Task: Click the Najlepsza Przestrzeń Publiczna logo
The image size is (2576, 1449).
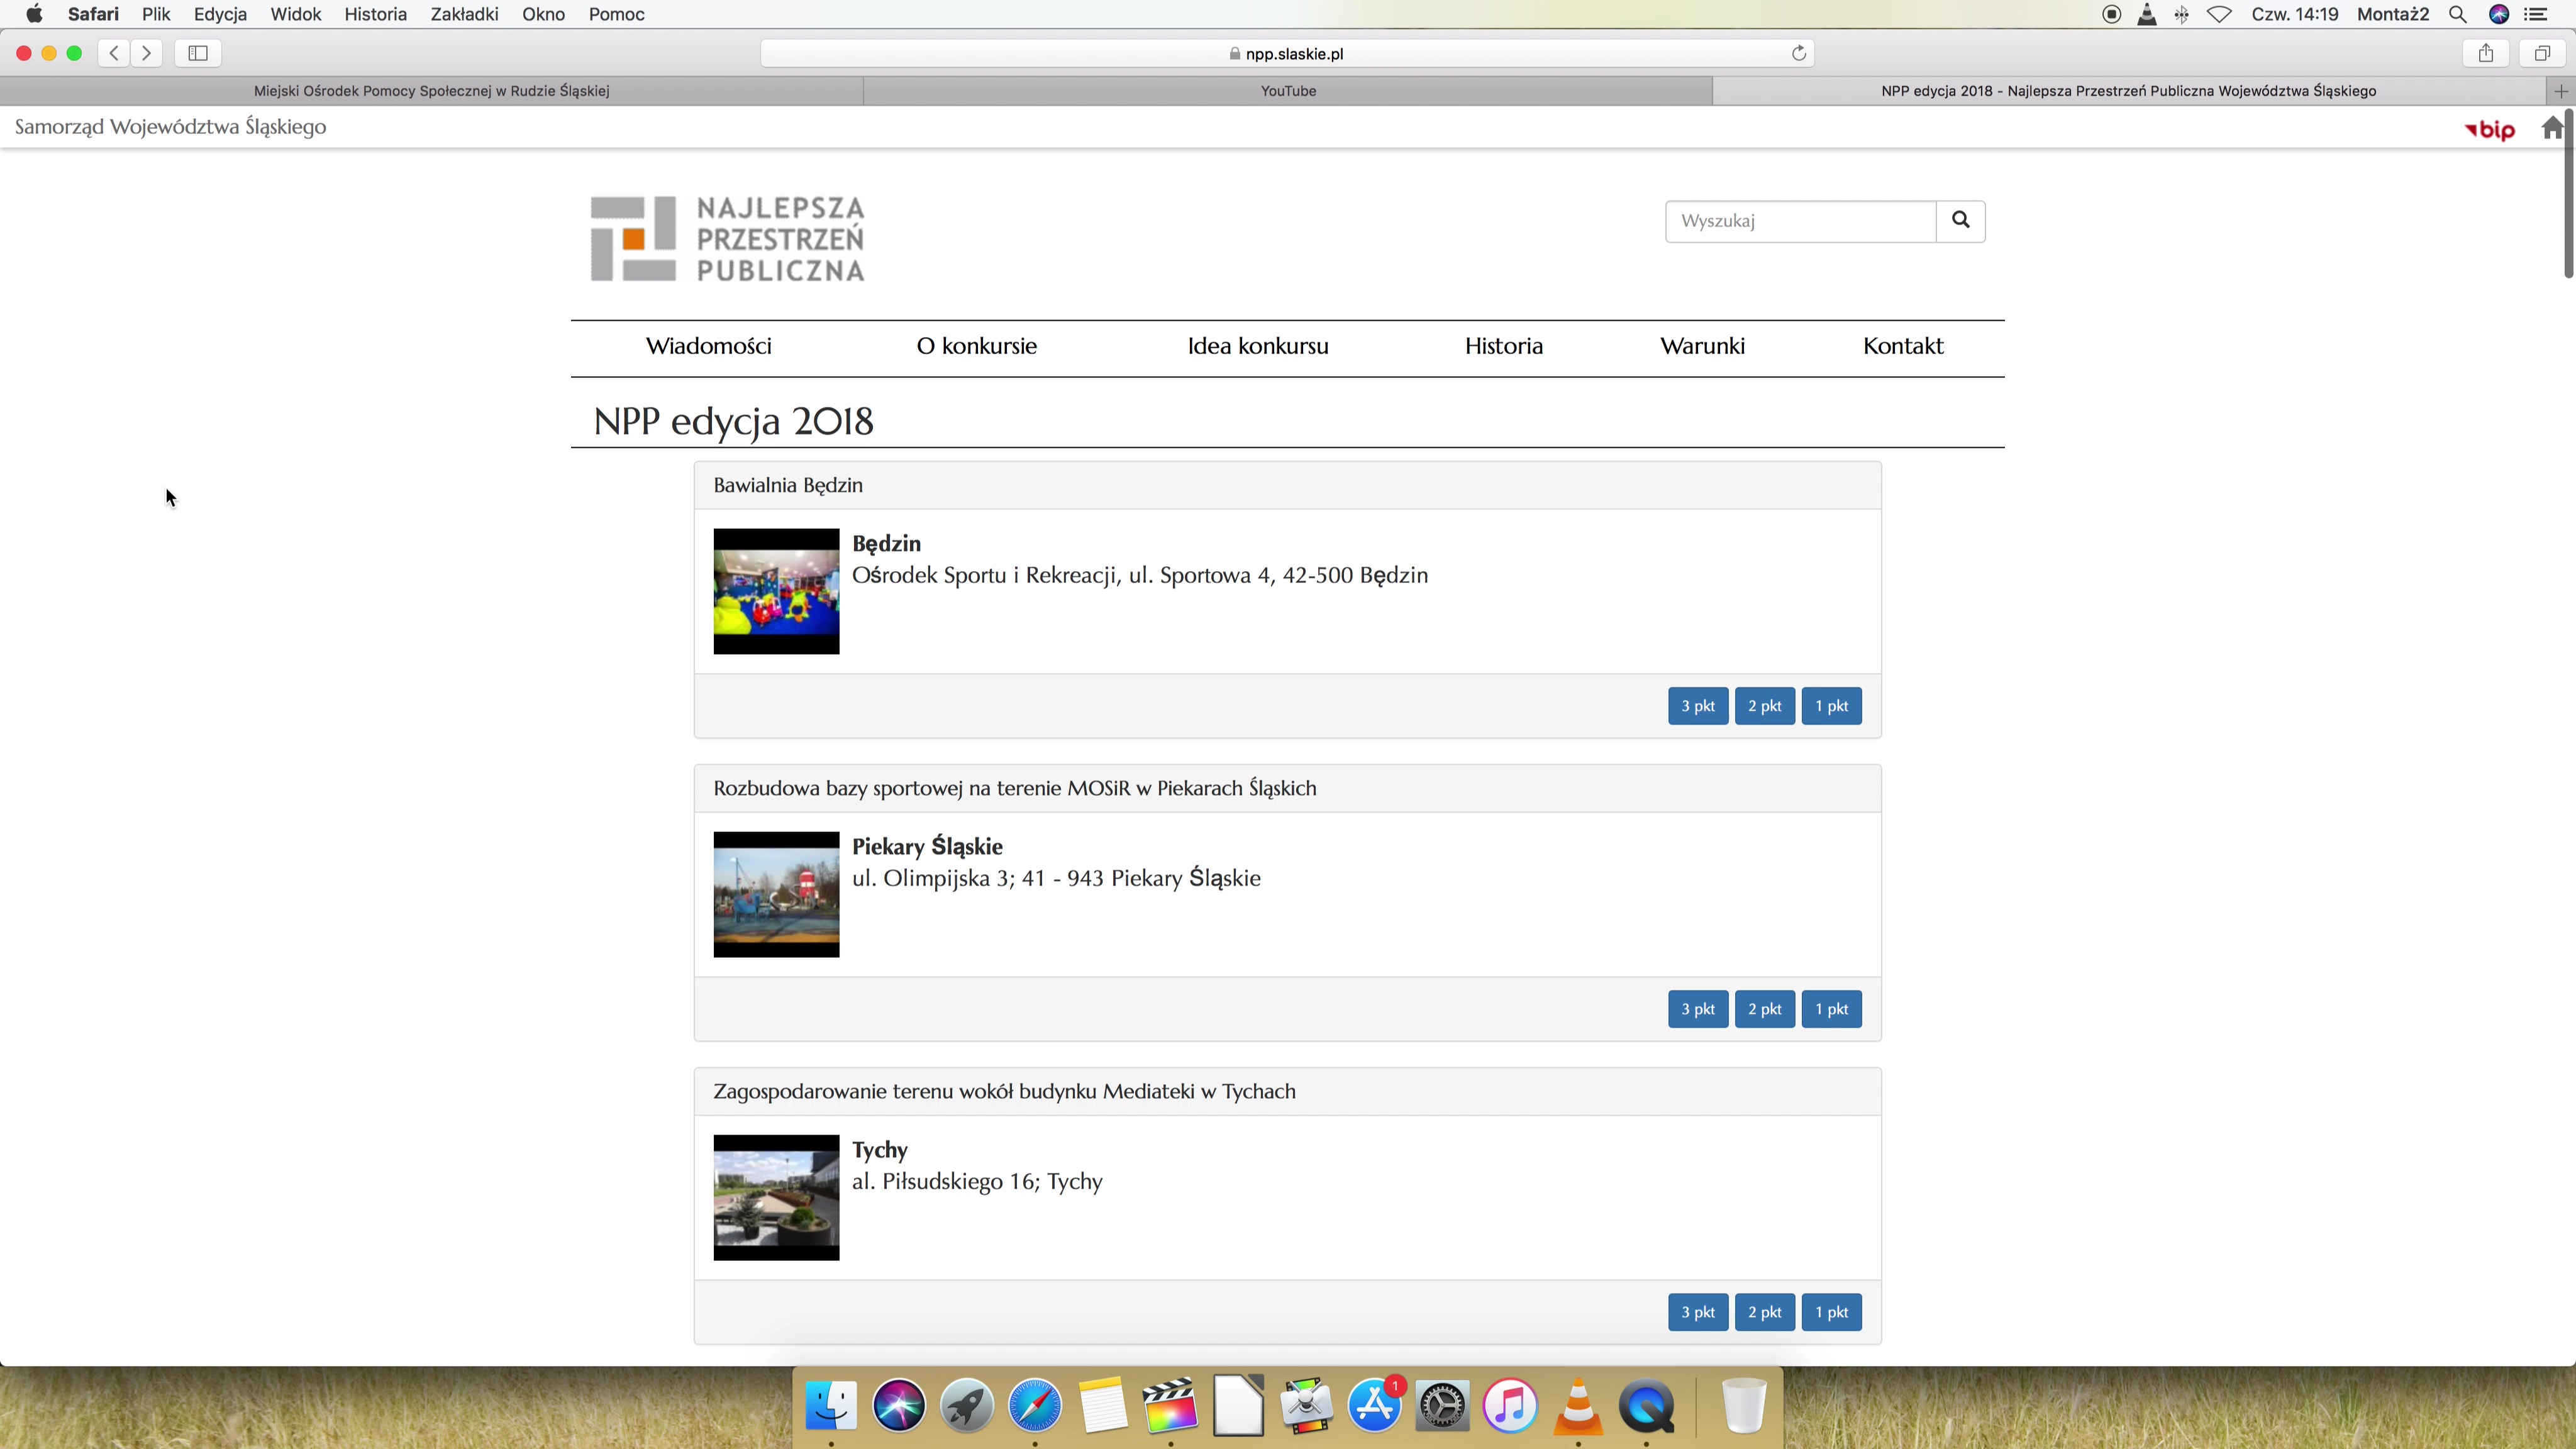Action: [727, 239]
